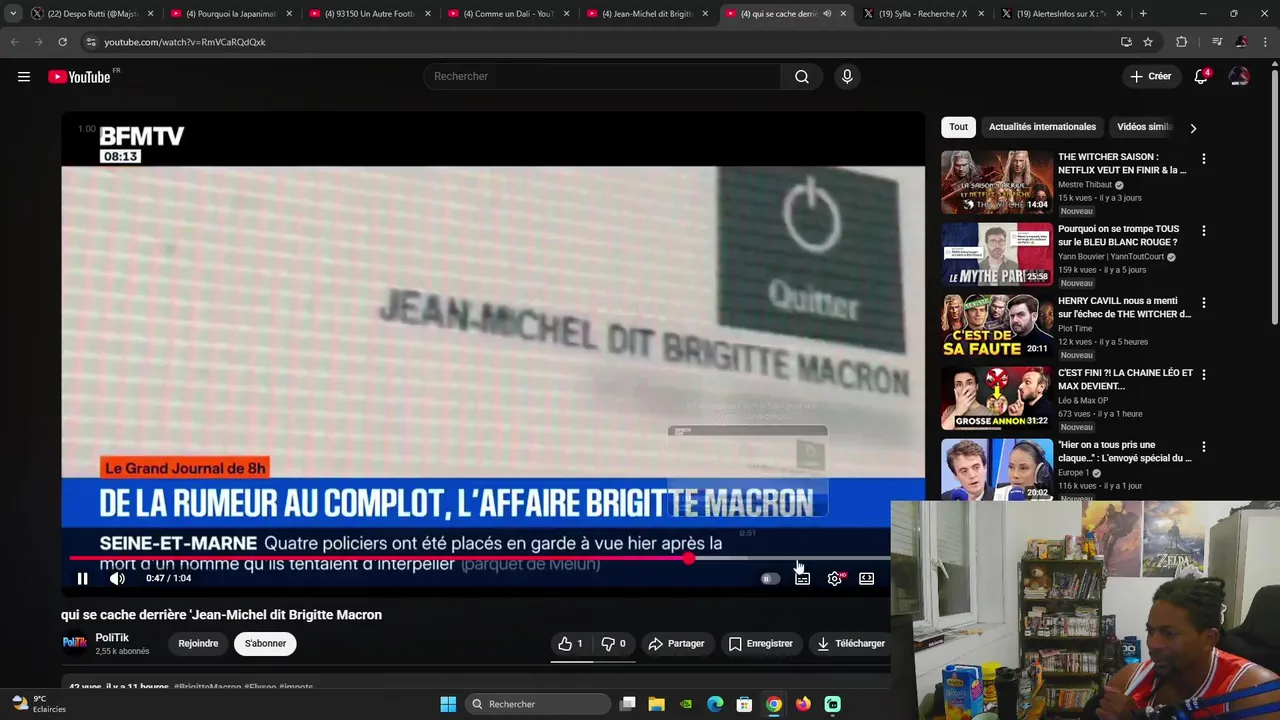Open Windows Start menu
This screenshot has width=1280, height=720.
tap(448, 704)
